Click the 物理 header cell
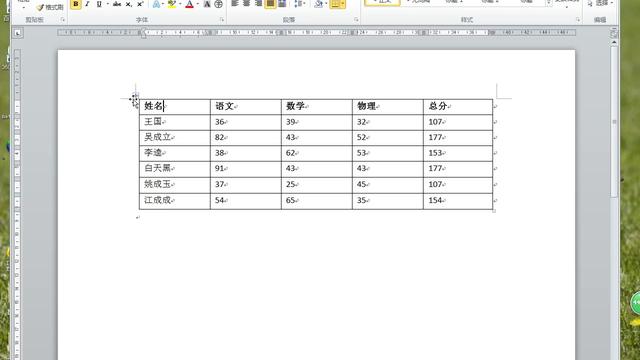Viewport: 640px width, 360px height. 388,107
